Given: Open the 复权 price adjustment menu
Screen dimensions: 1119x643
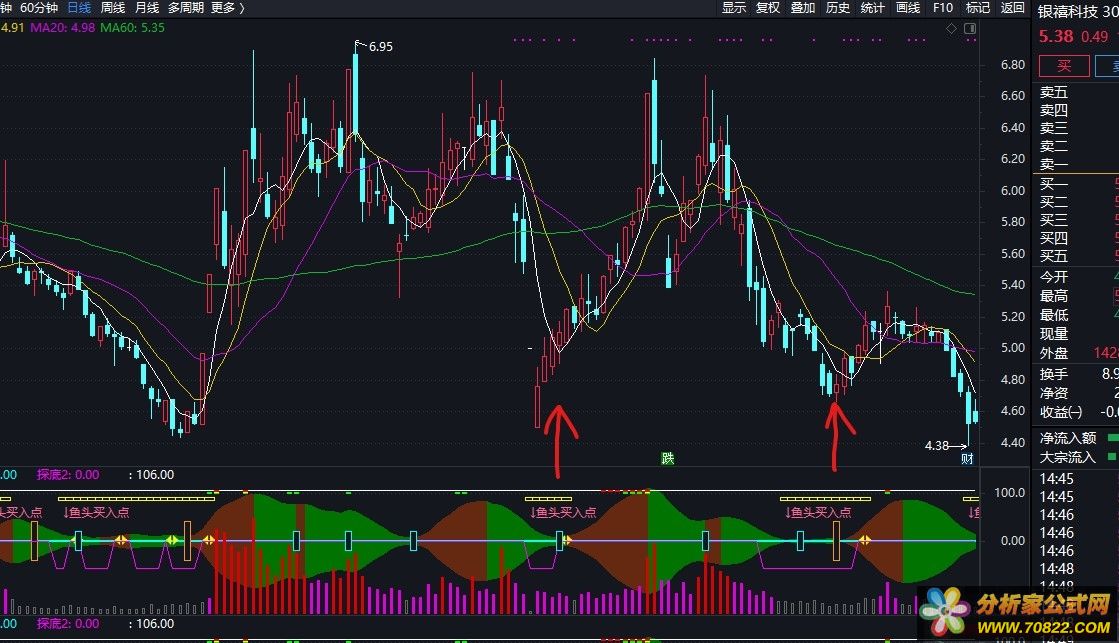Looking at the screenshot, I should click(768, 8).
